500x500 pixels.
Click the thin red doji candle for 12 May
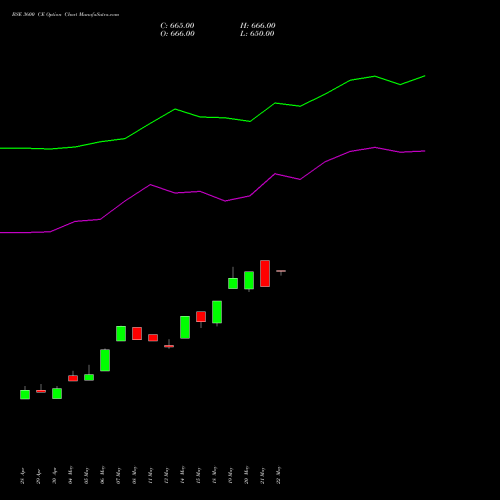169,346
